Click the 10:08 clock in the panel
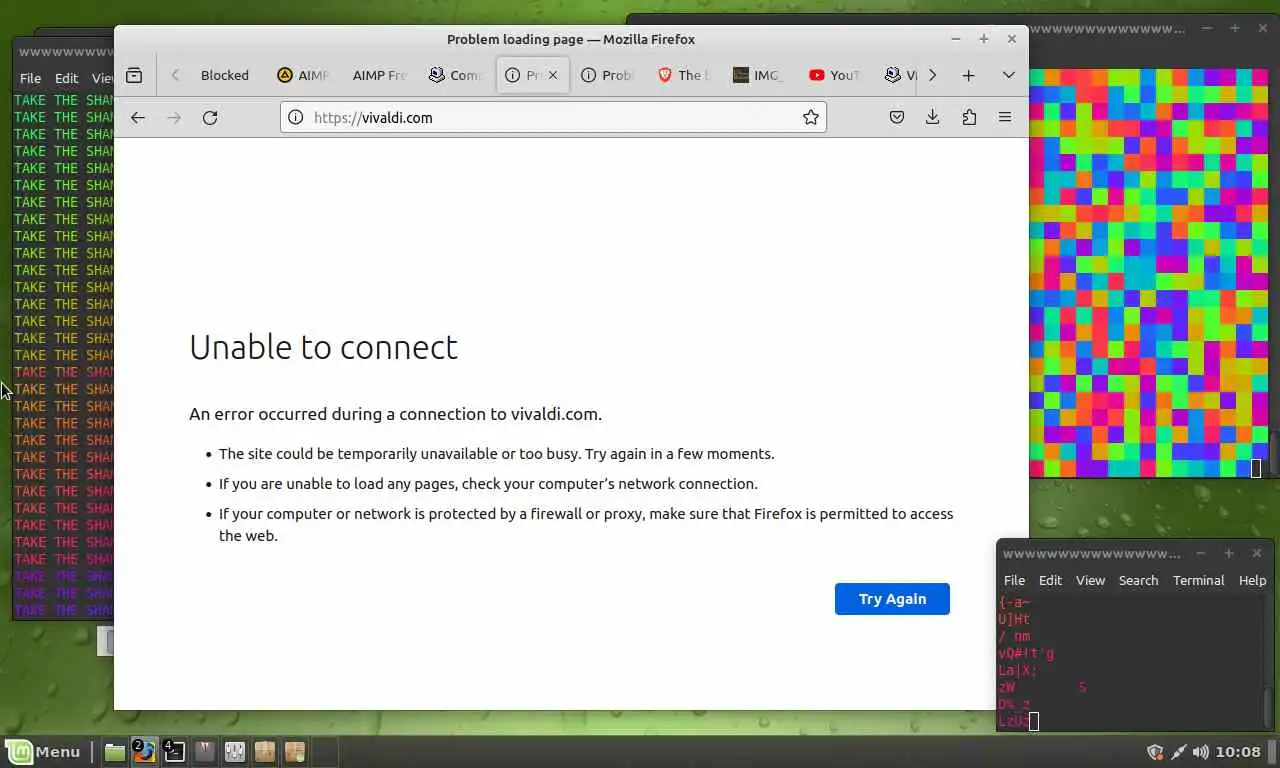 click(1238, 752)
